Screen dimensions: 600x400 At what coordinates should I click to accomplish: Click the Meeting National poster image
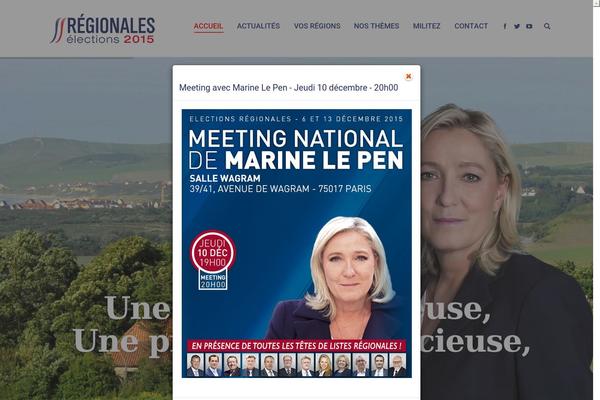pyautogui.click(x=297, y=243)
